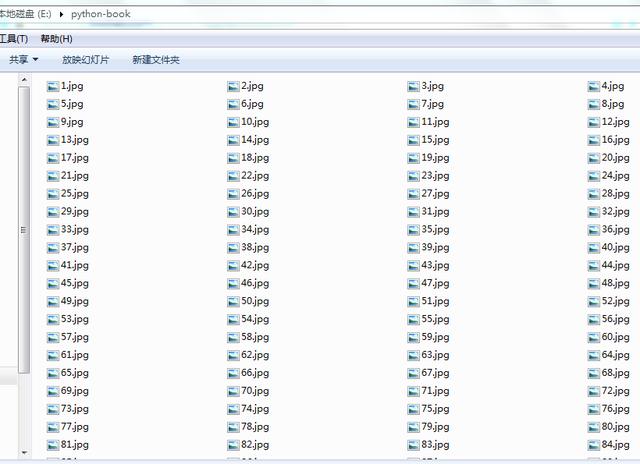
Task: Go to 本地磁盘 (E:) in the address bar
Action: coord(26,14)
